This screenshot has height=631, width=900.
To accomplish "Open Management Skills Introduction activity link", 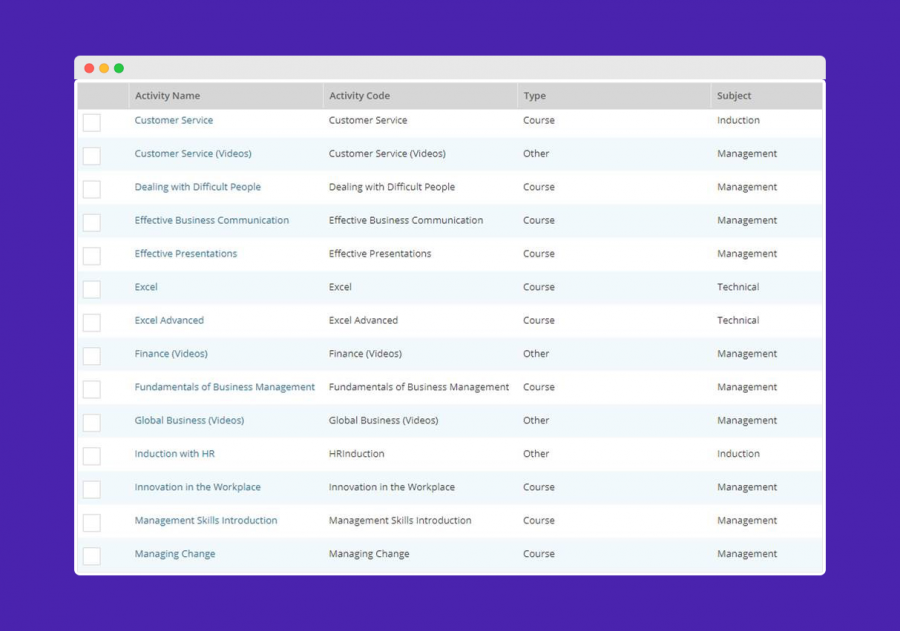I will pyautogui.click(x=206, y=520).
